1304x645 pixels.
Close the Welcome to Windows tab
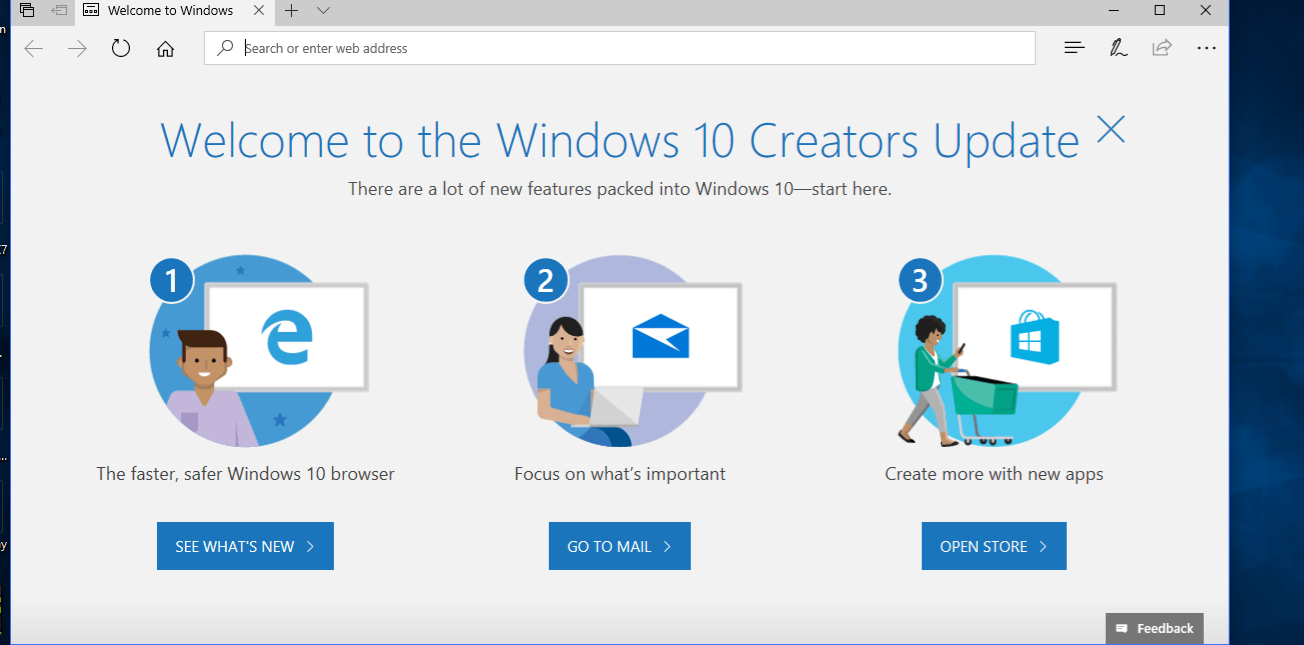[x=259, y=11]
